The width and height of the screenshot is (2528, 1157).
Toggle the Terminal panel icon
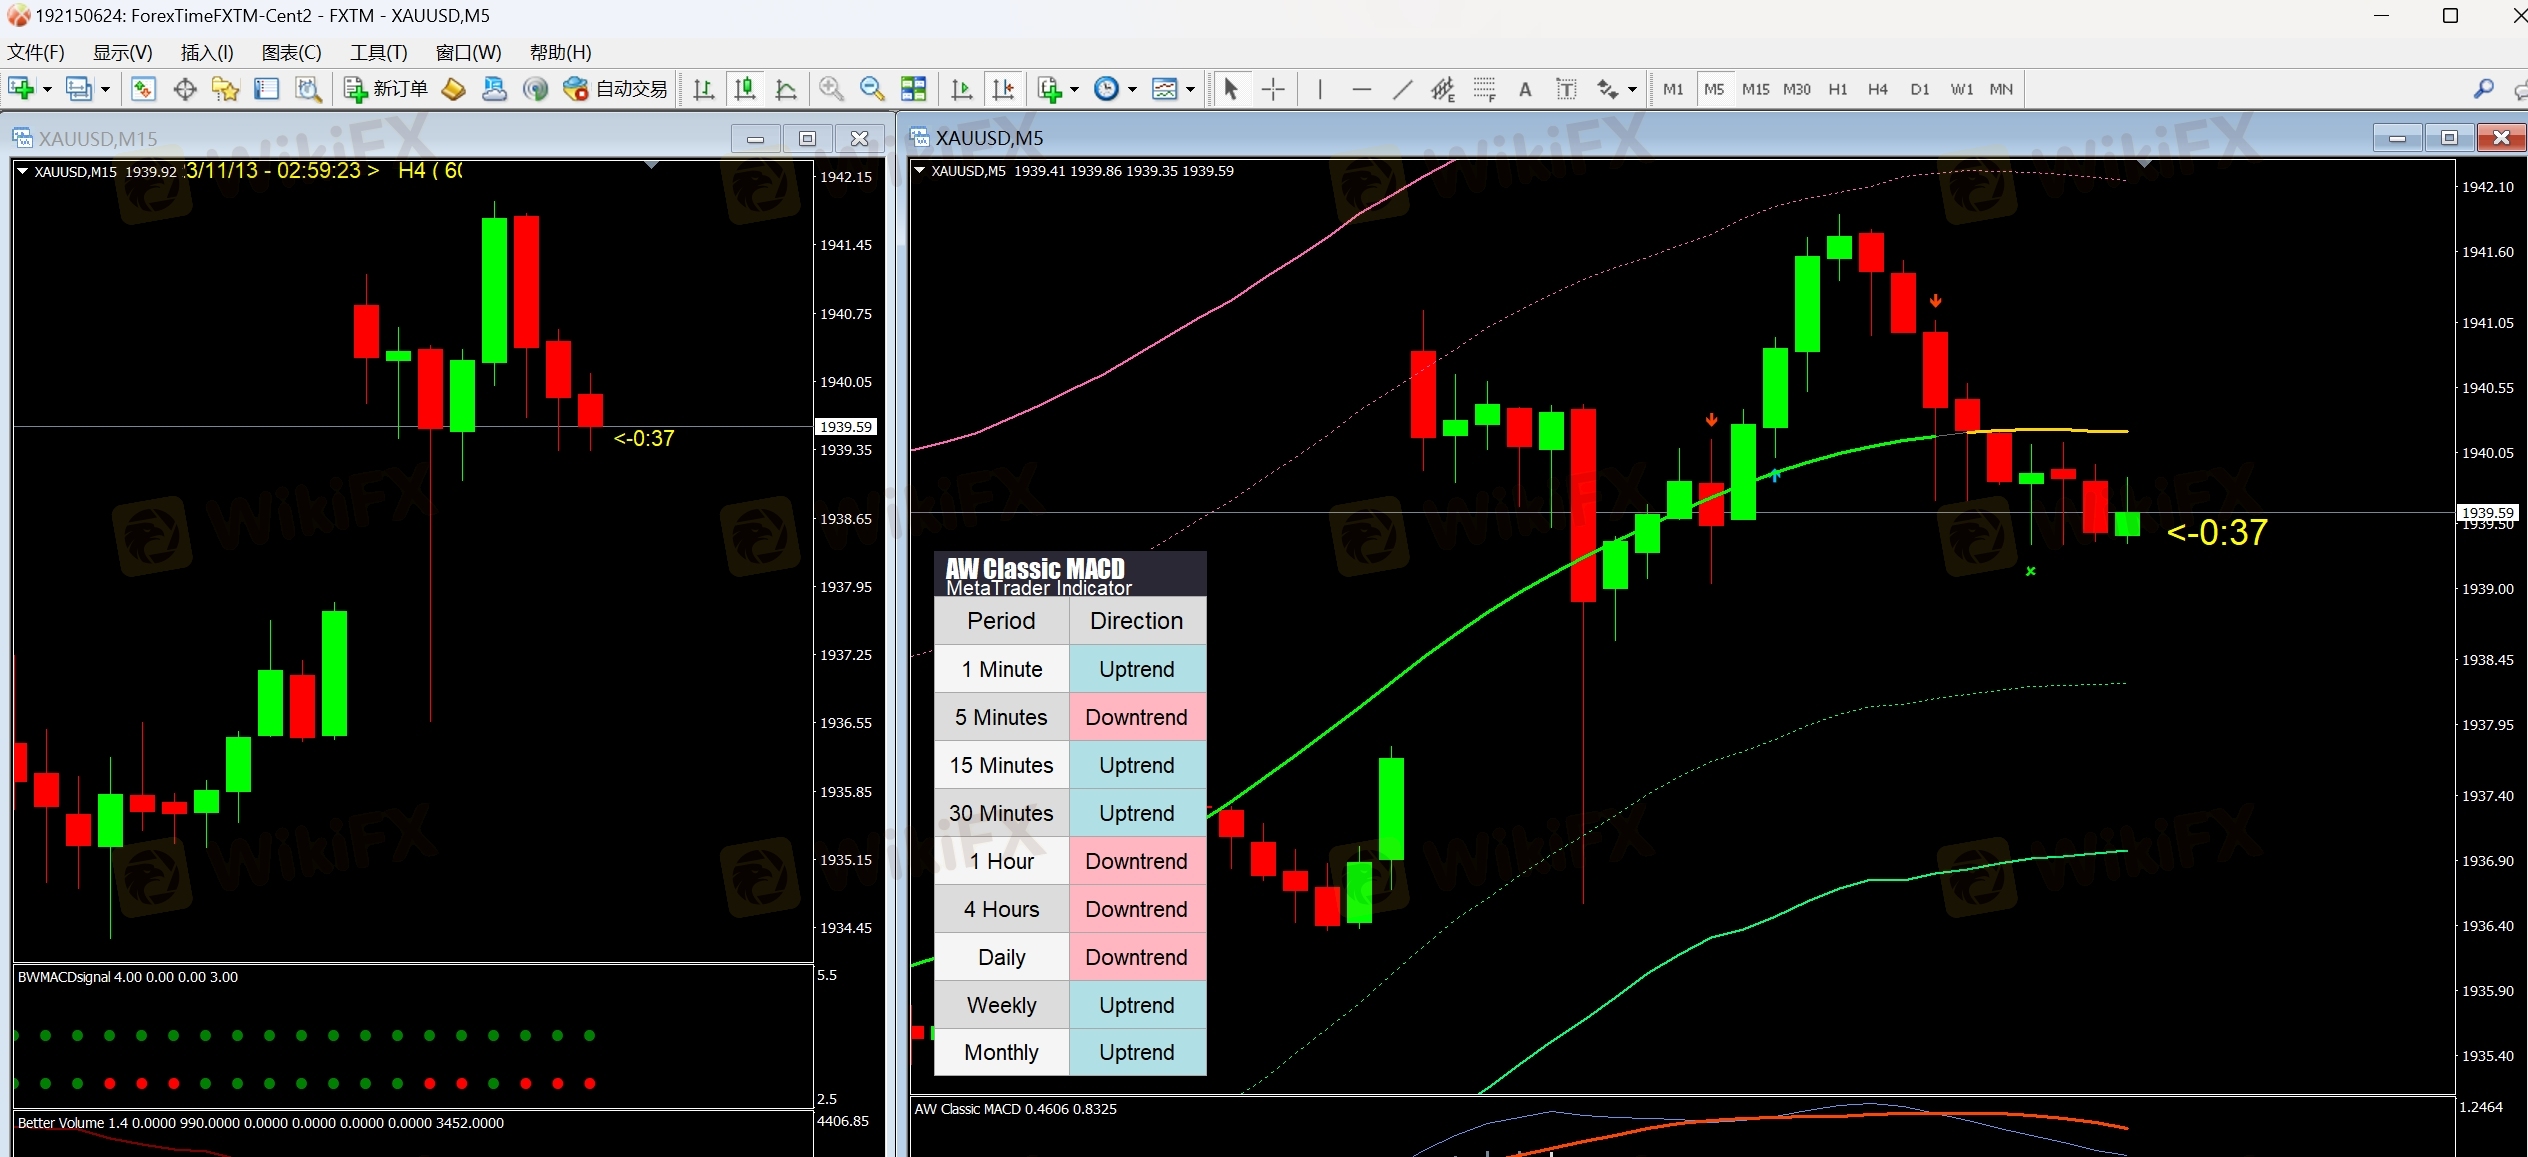point(267,89)
